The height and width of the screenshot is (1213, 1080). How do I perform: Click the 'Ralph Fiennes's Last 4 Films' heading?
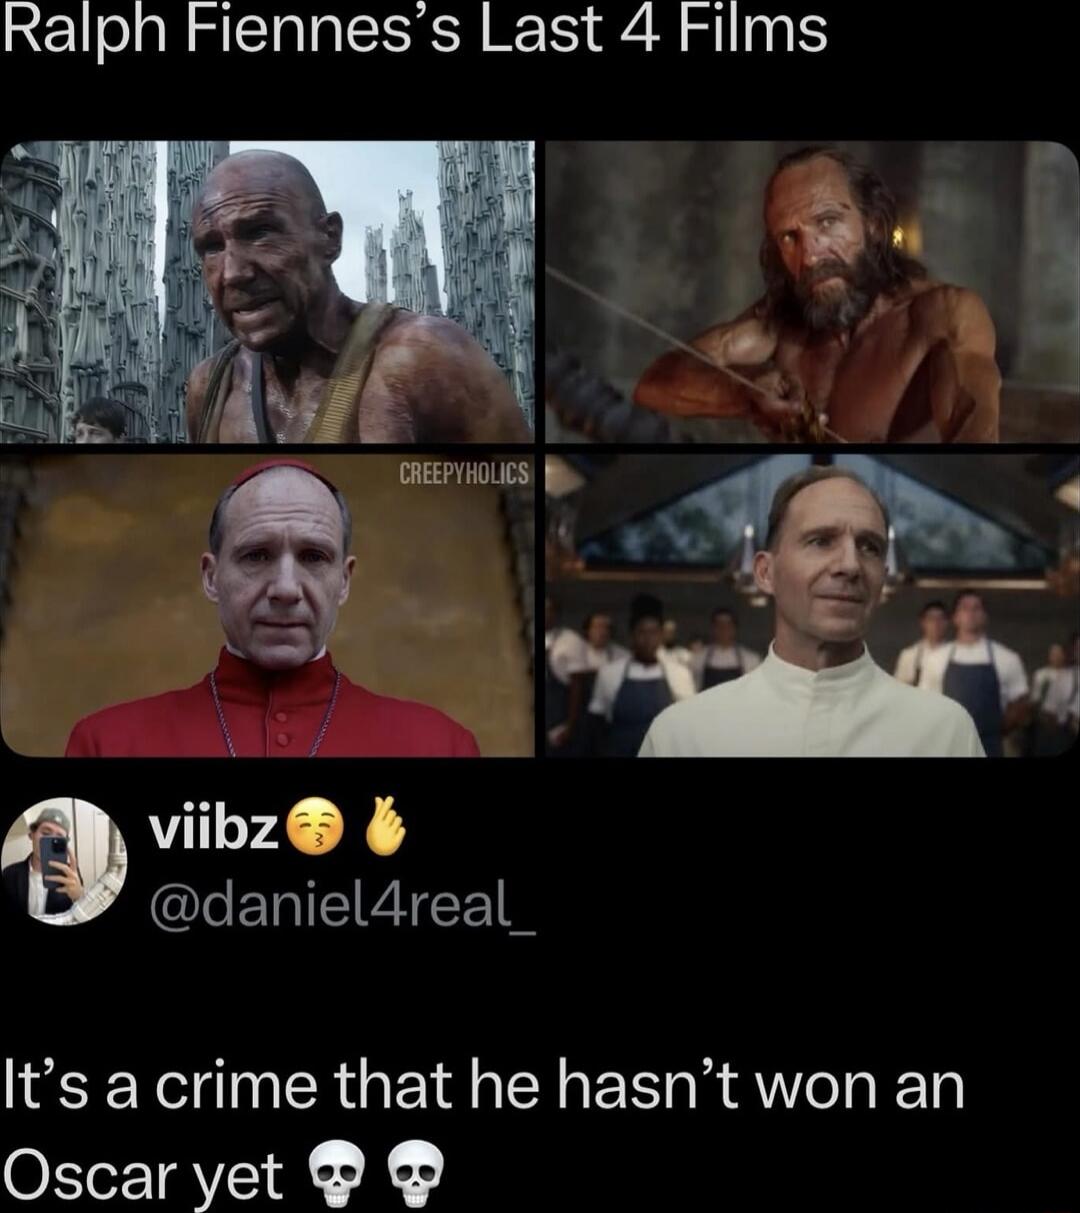(x=416, y=30)
